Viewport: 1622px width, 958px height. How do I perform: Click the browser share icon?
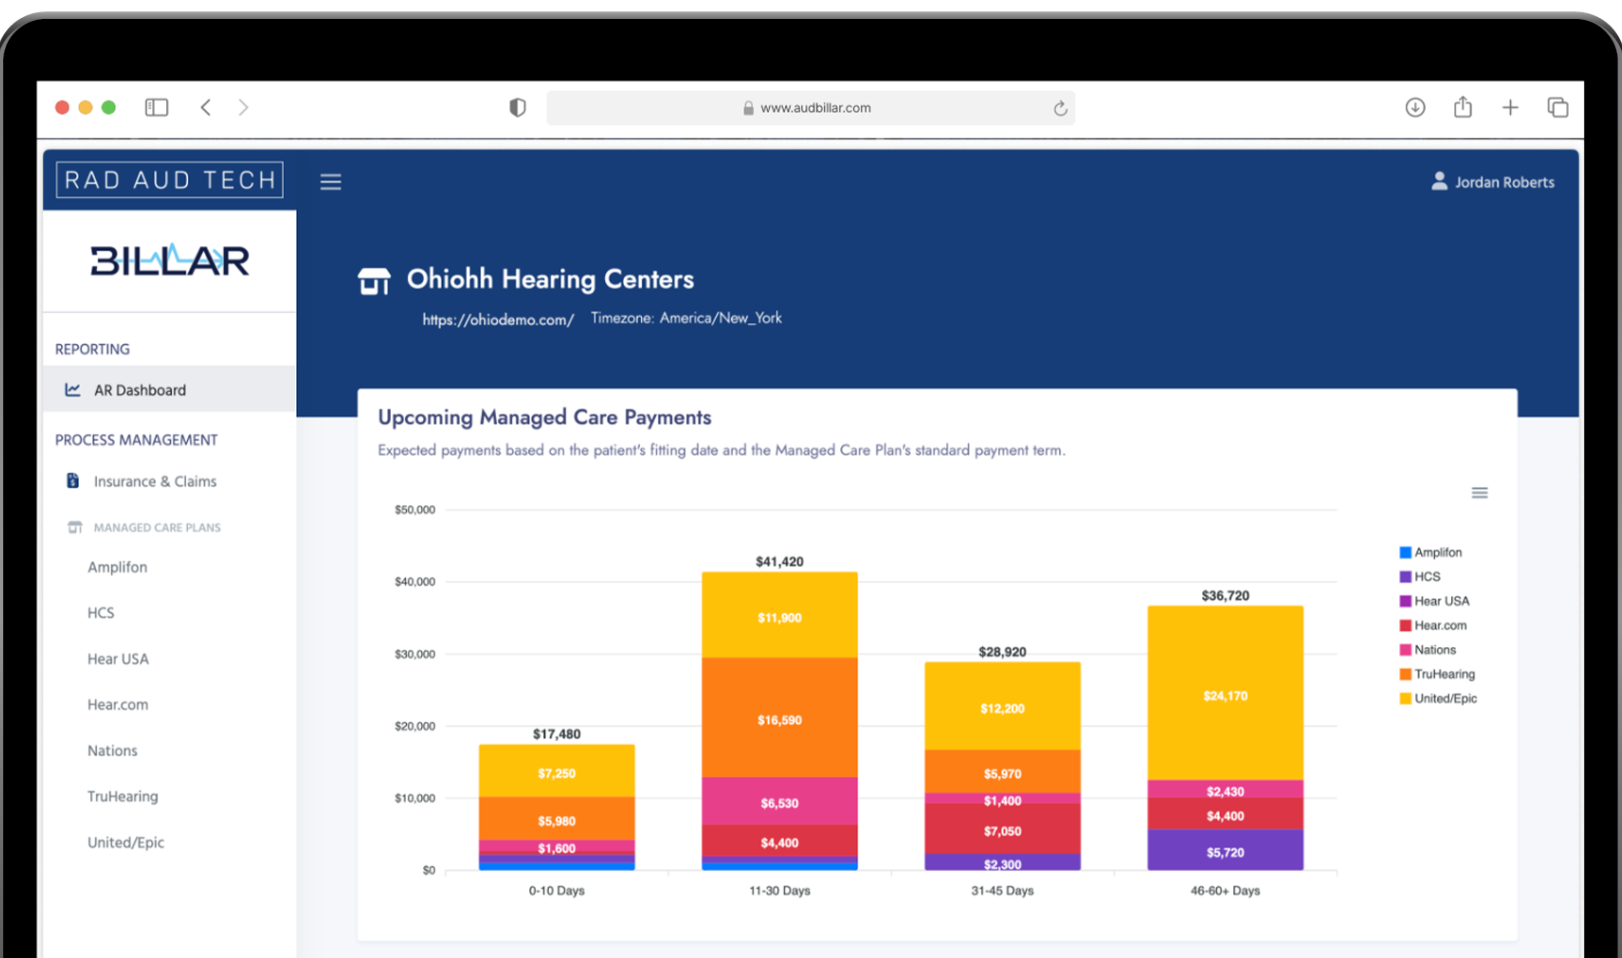[1462, 108]
